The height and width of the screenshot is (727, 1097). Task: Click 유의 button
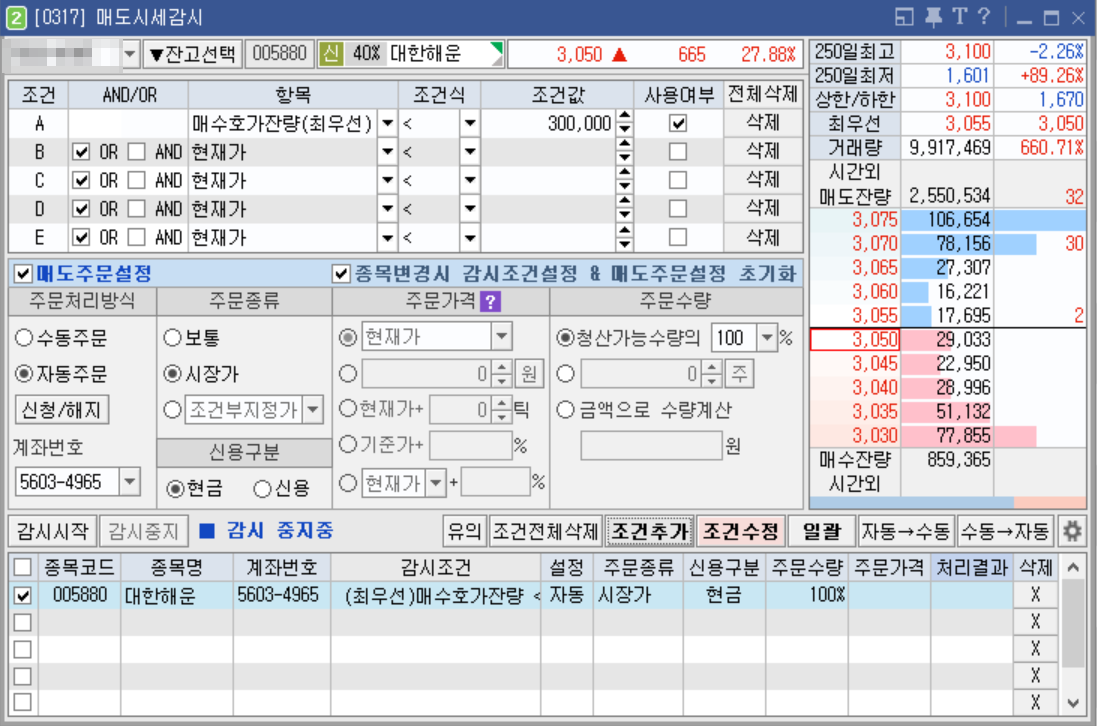tap(465, 531)
